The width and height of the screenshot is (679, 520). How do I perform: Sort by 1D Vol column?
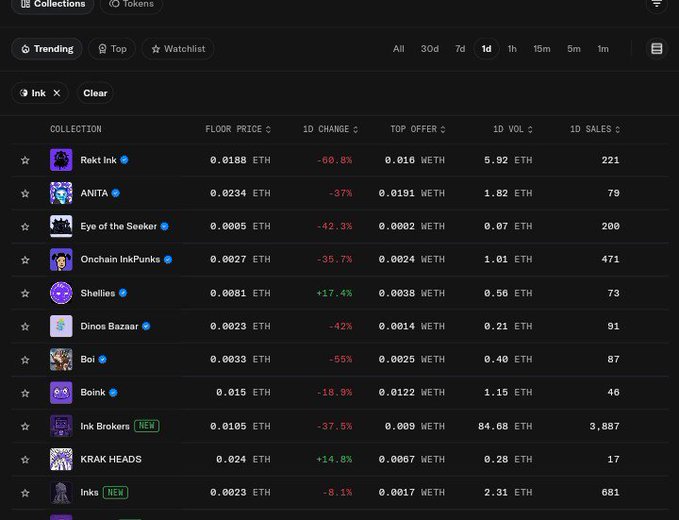(513, 129)
